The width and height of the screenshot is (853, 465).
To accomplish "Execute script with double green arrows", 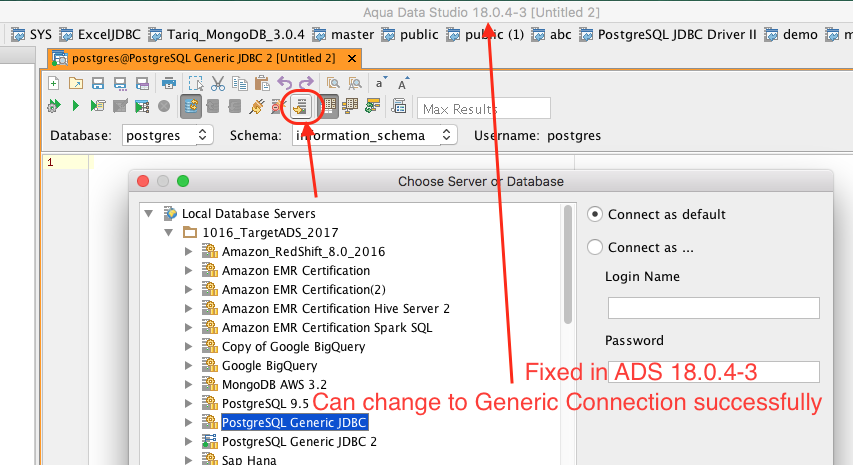I will (53, 106).
